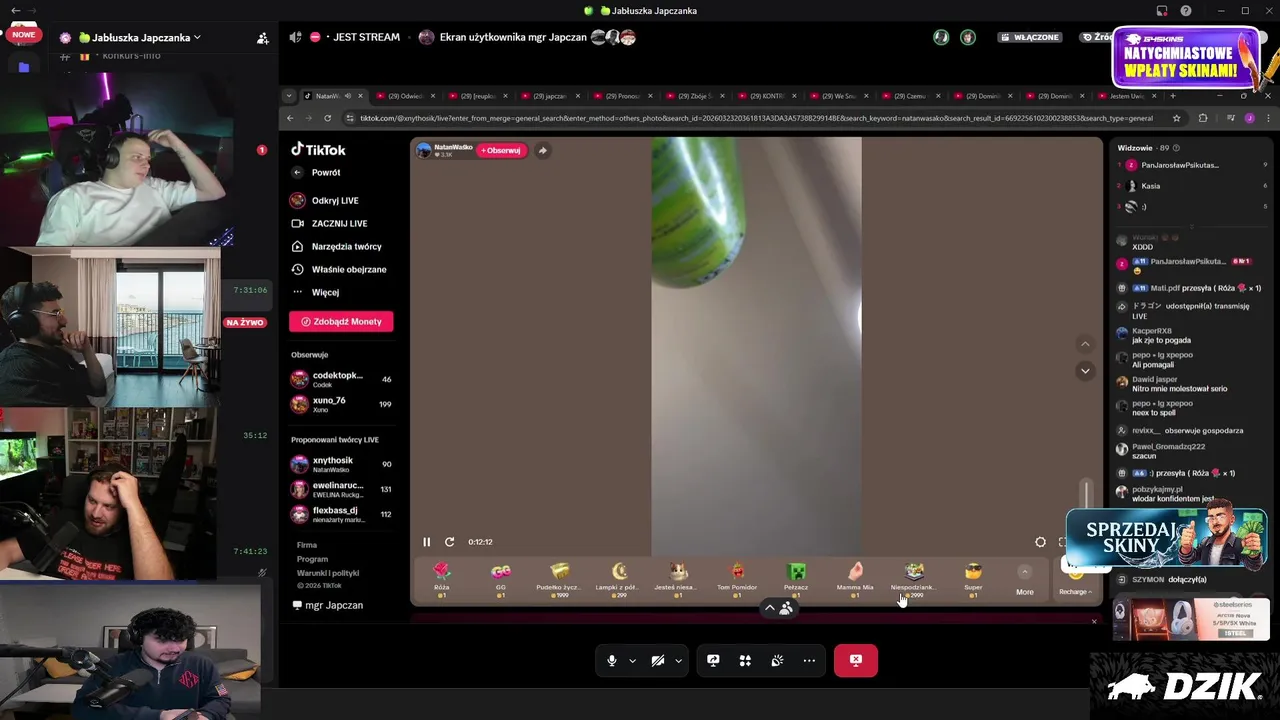
Task: Toggle the member list chevron pill
Action: tap(777, 608)
